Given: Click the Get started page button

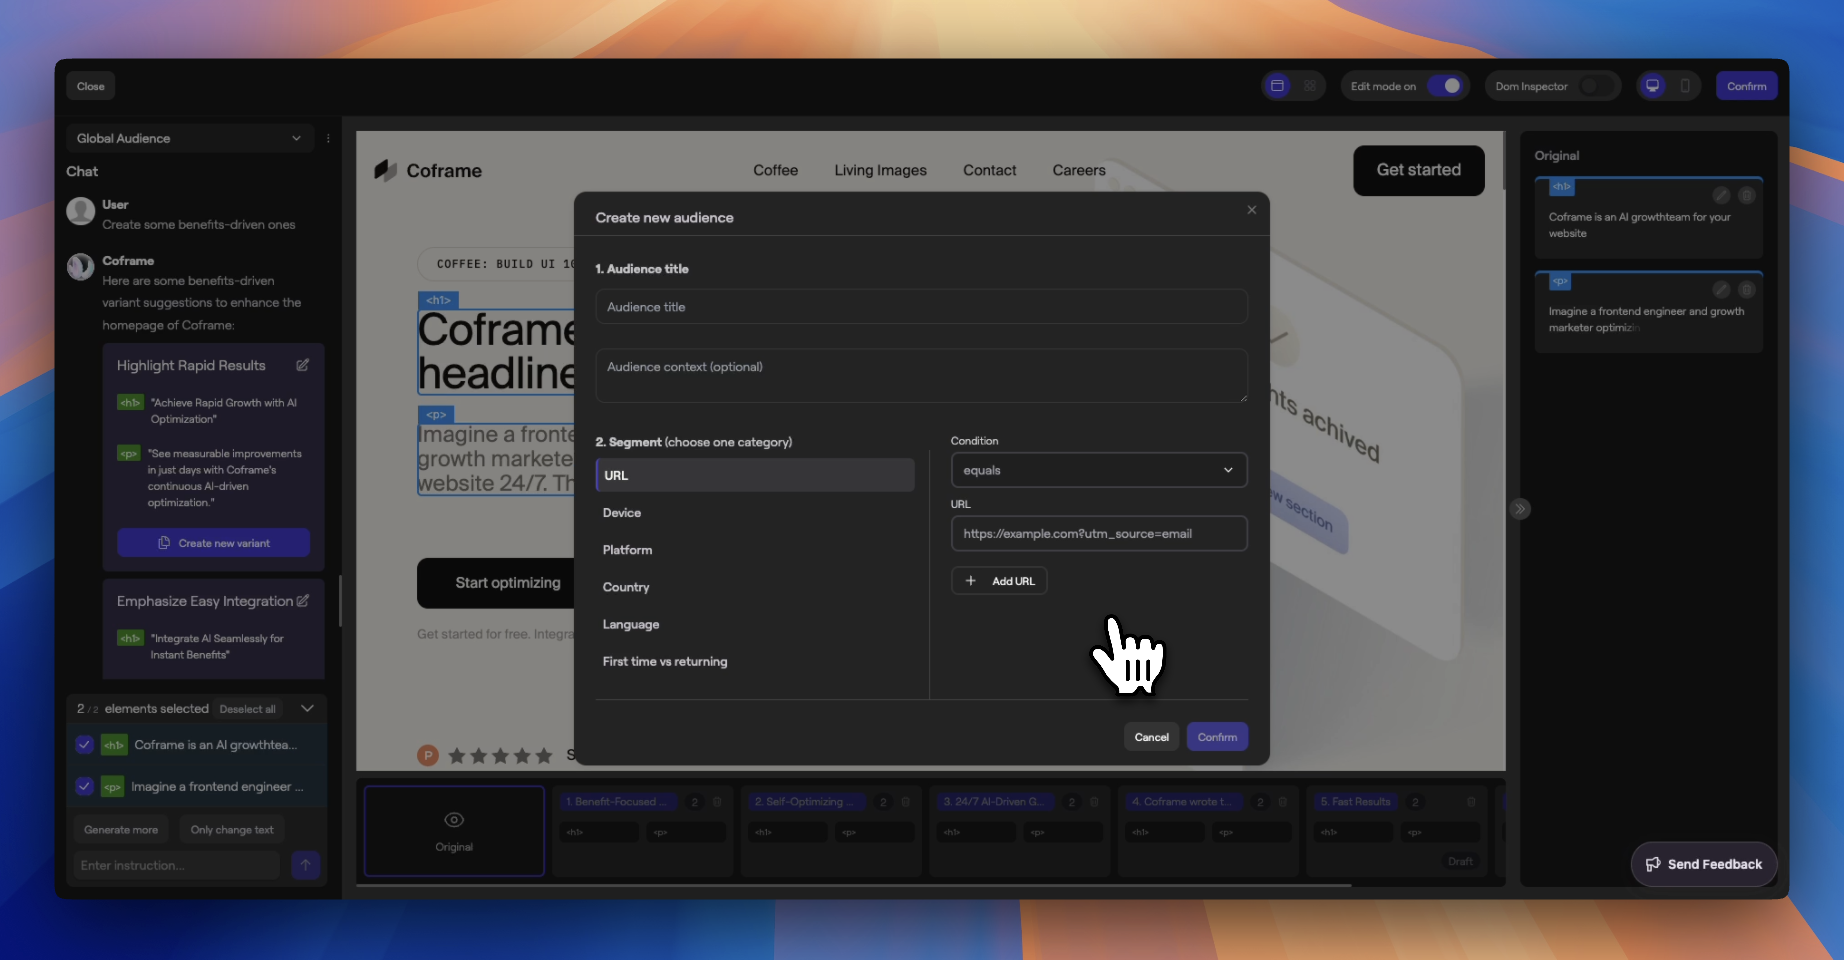Looking at the screenshot, I should [x=1418, y=170].
